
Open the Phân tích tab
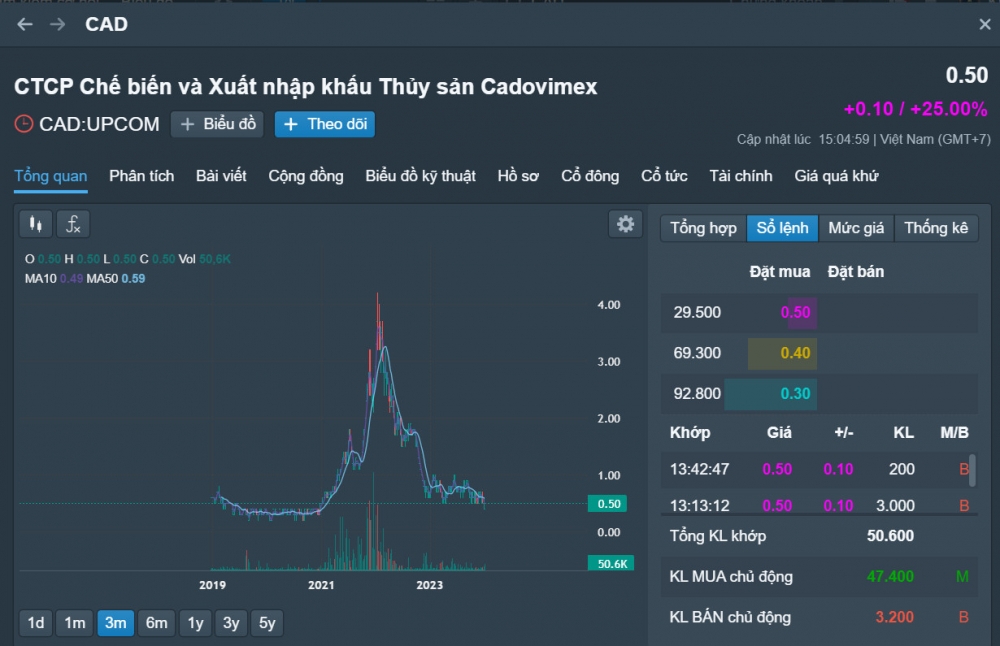tap(142, 176)
